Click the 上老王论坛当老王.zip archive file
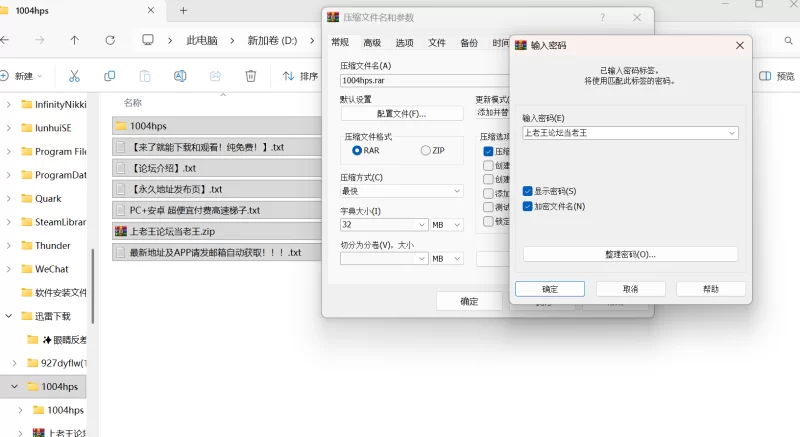The width and height of the screenshot is (800, 437). click(x=217, y=231)
